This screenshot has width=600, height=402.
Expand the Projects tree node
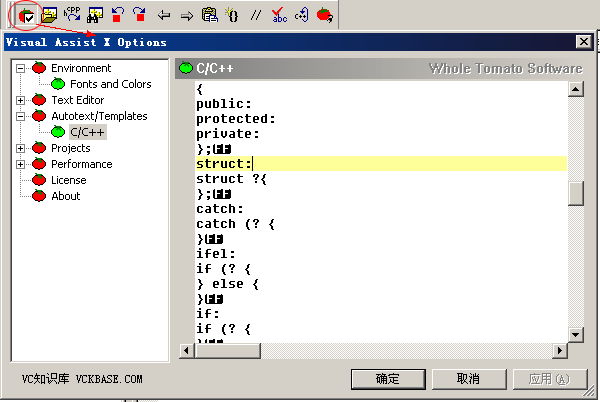pos(20,148)
